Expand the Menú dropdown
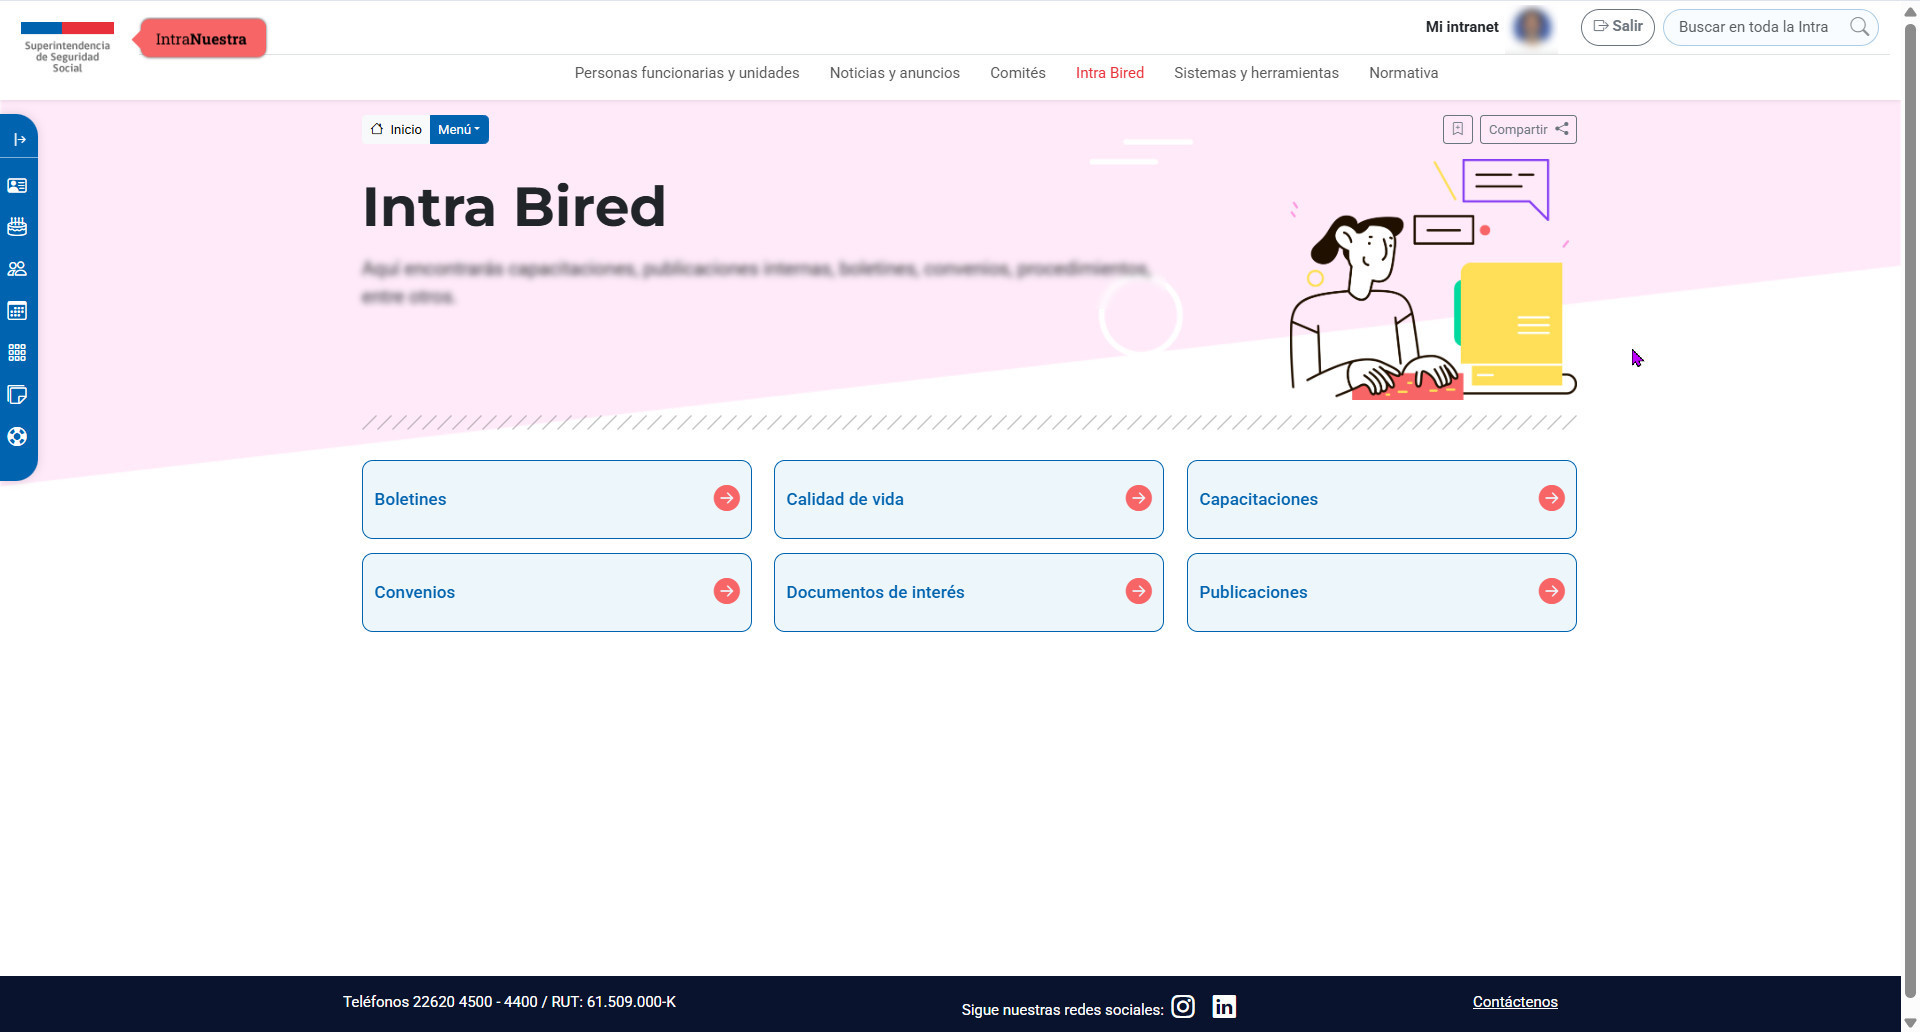This screenshot has height=1032, width=1920. 459,129
